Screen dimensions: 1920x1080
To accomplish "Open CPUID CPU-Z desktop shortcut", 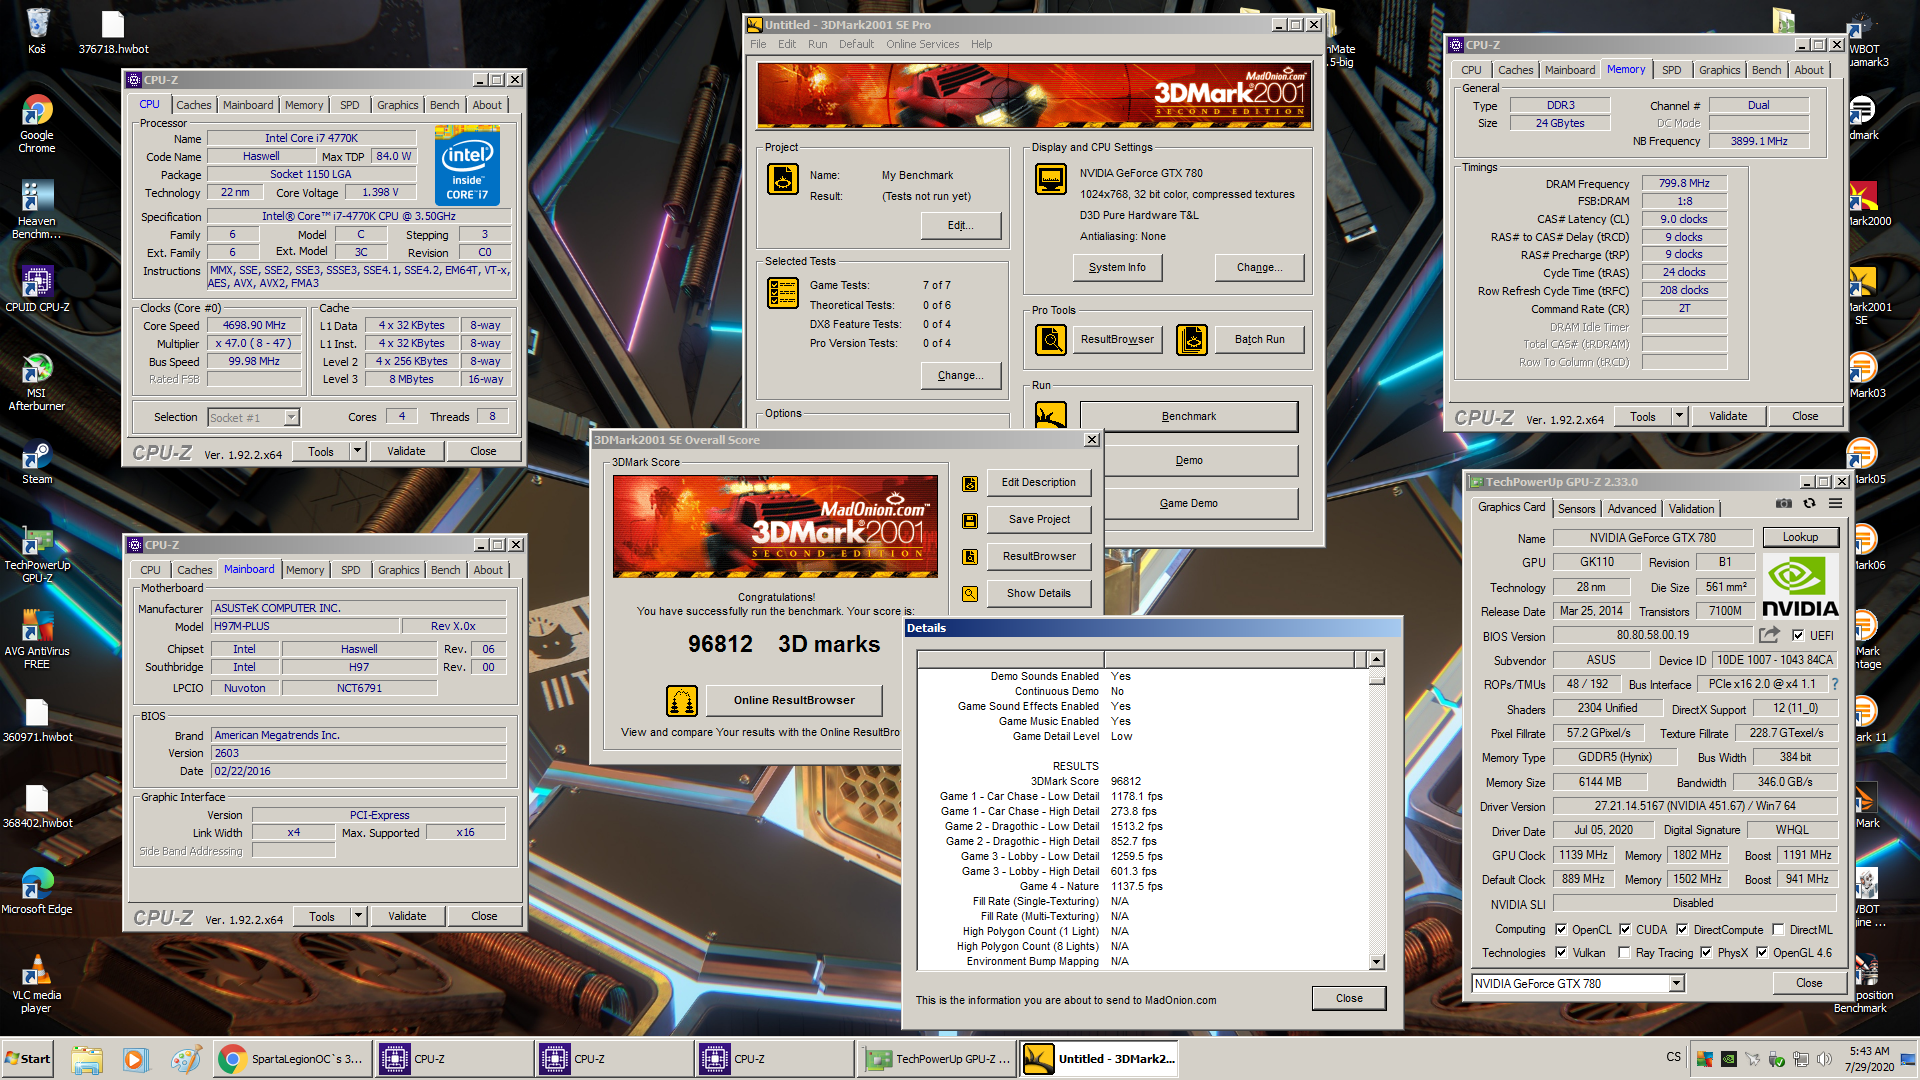I will (x=37, y=290).
